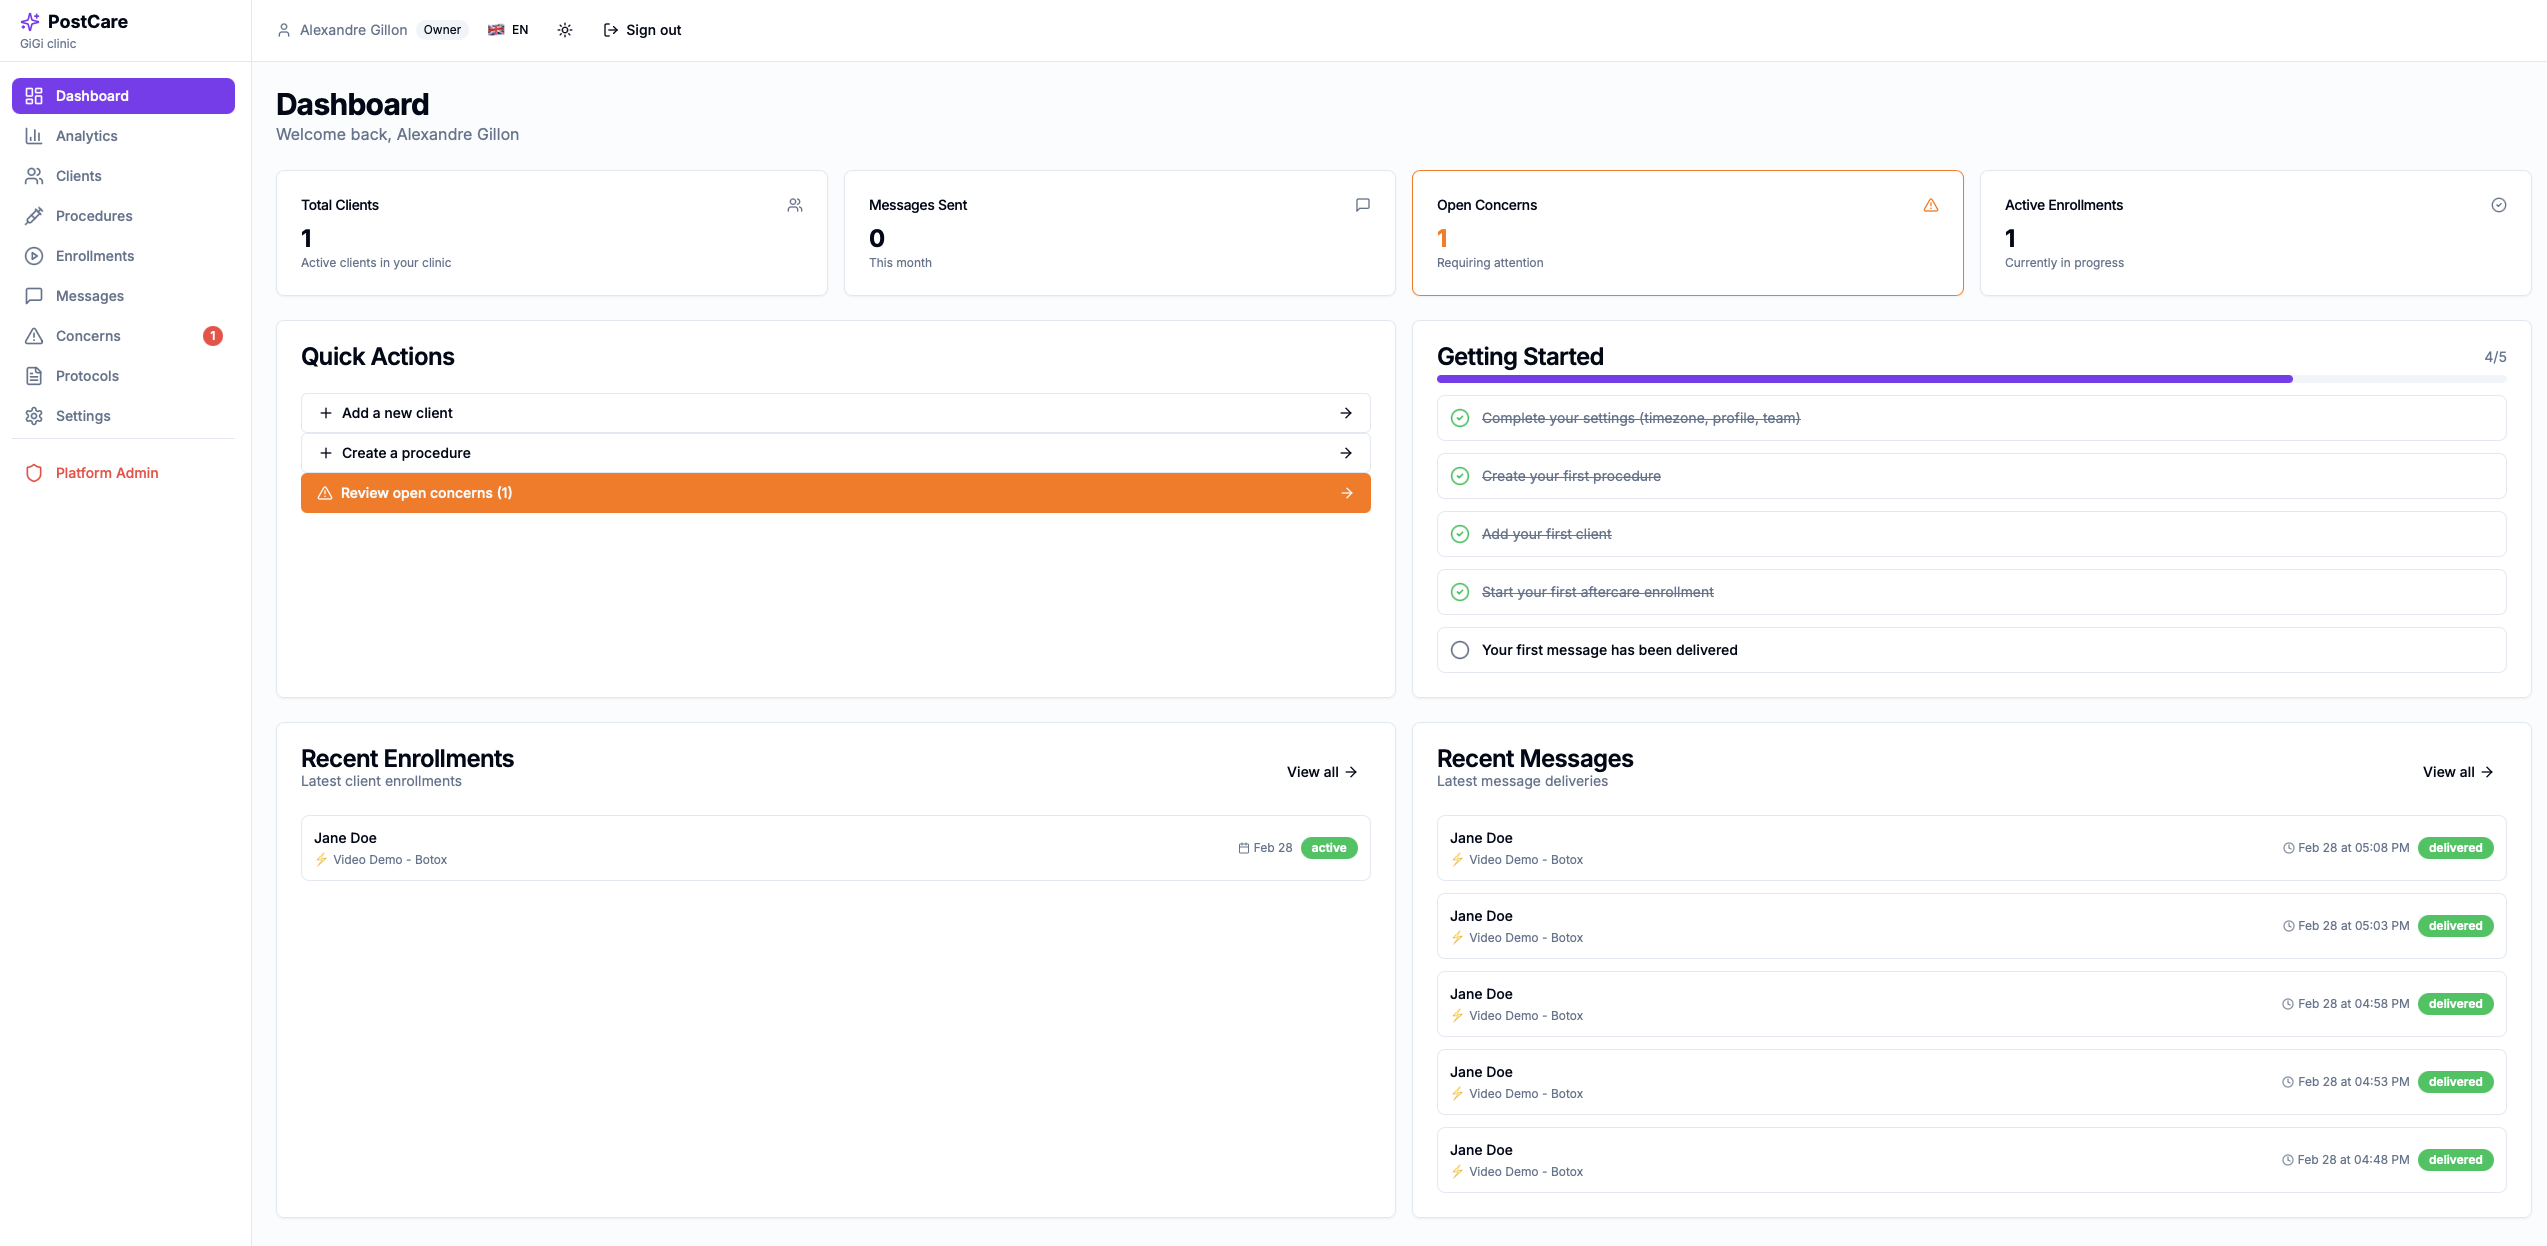Open Procedures using the pen sidebar icon
The image size is (2547, 1246).
click(33, 215)
